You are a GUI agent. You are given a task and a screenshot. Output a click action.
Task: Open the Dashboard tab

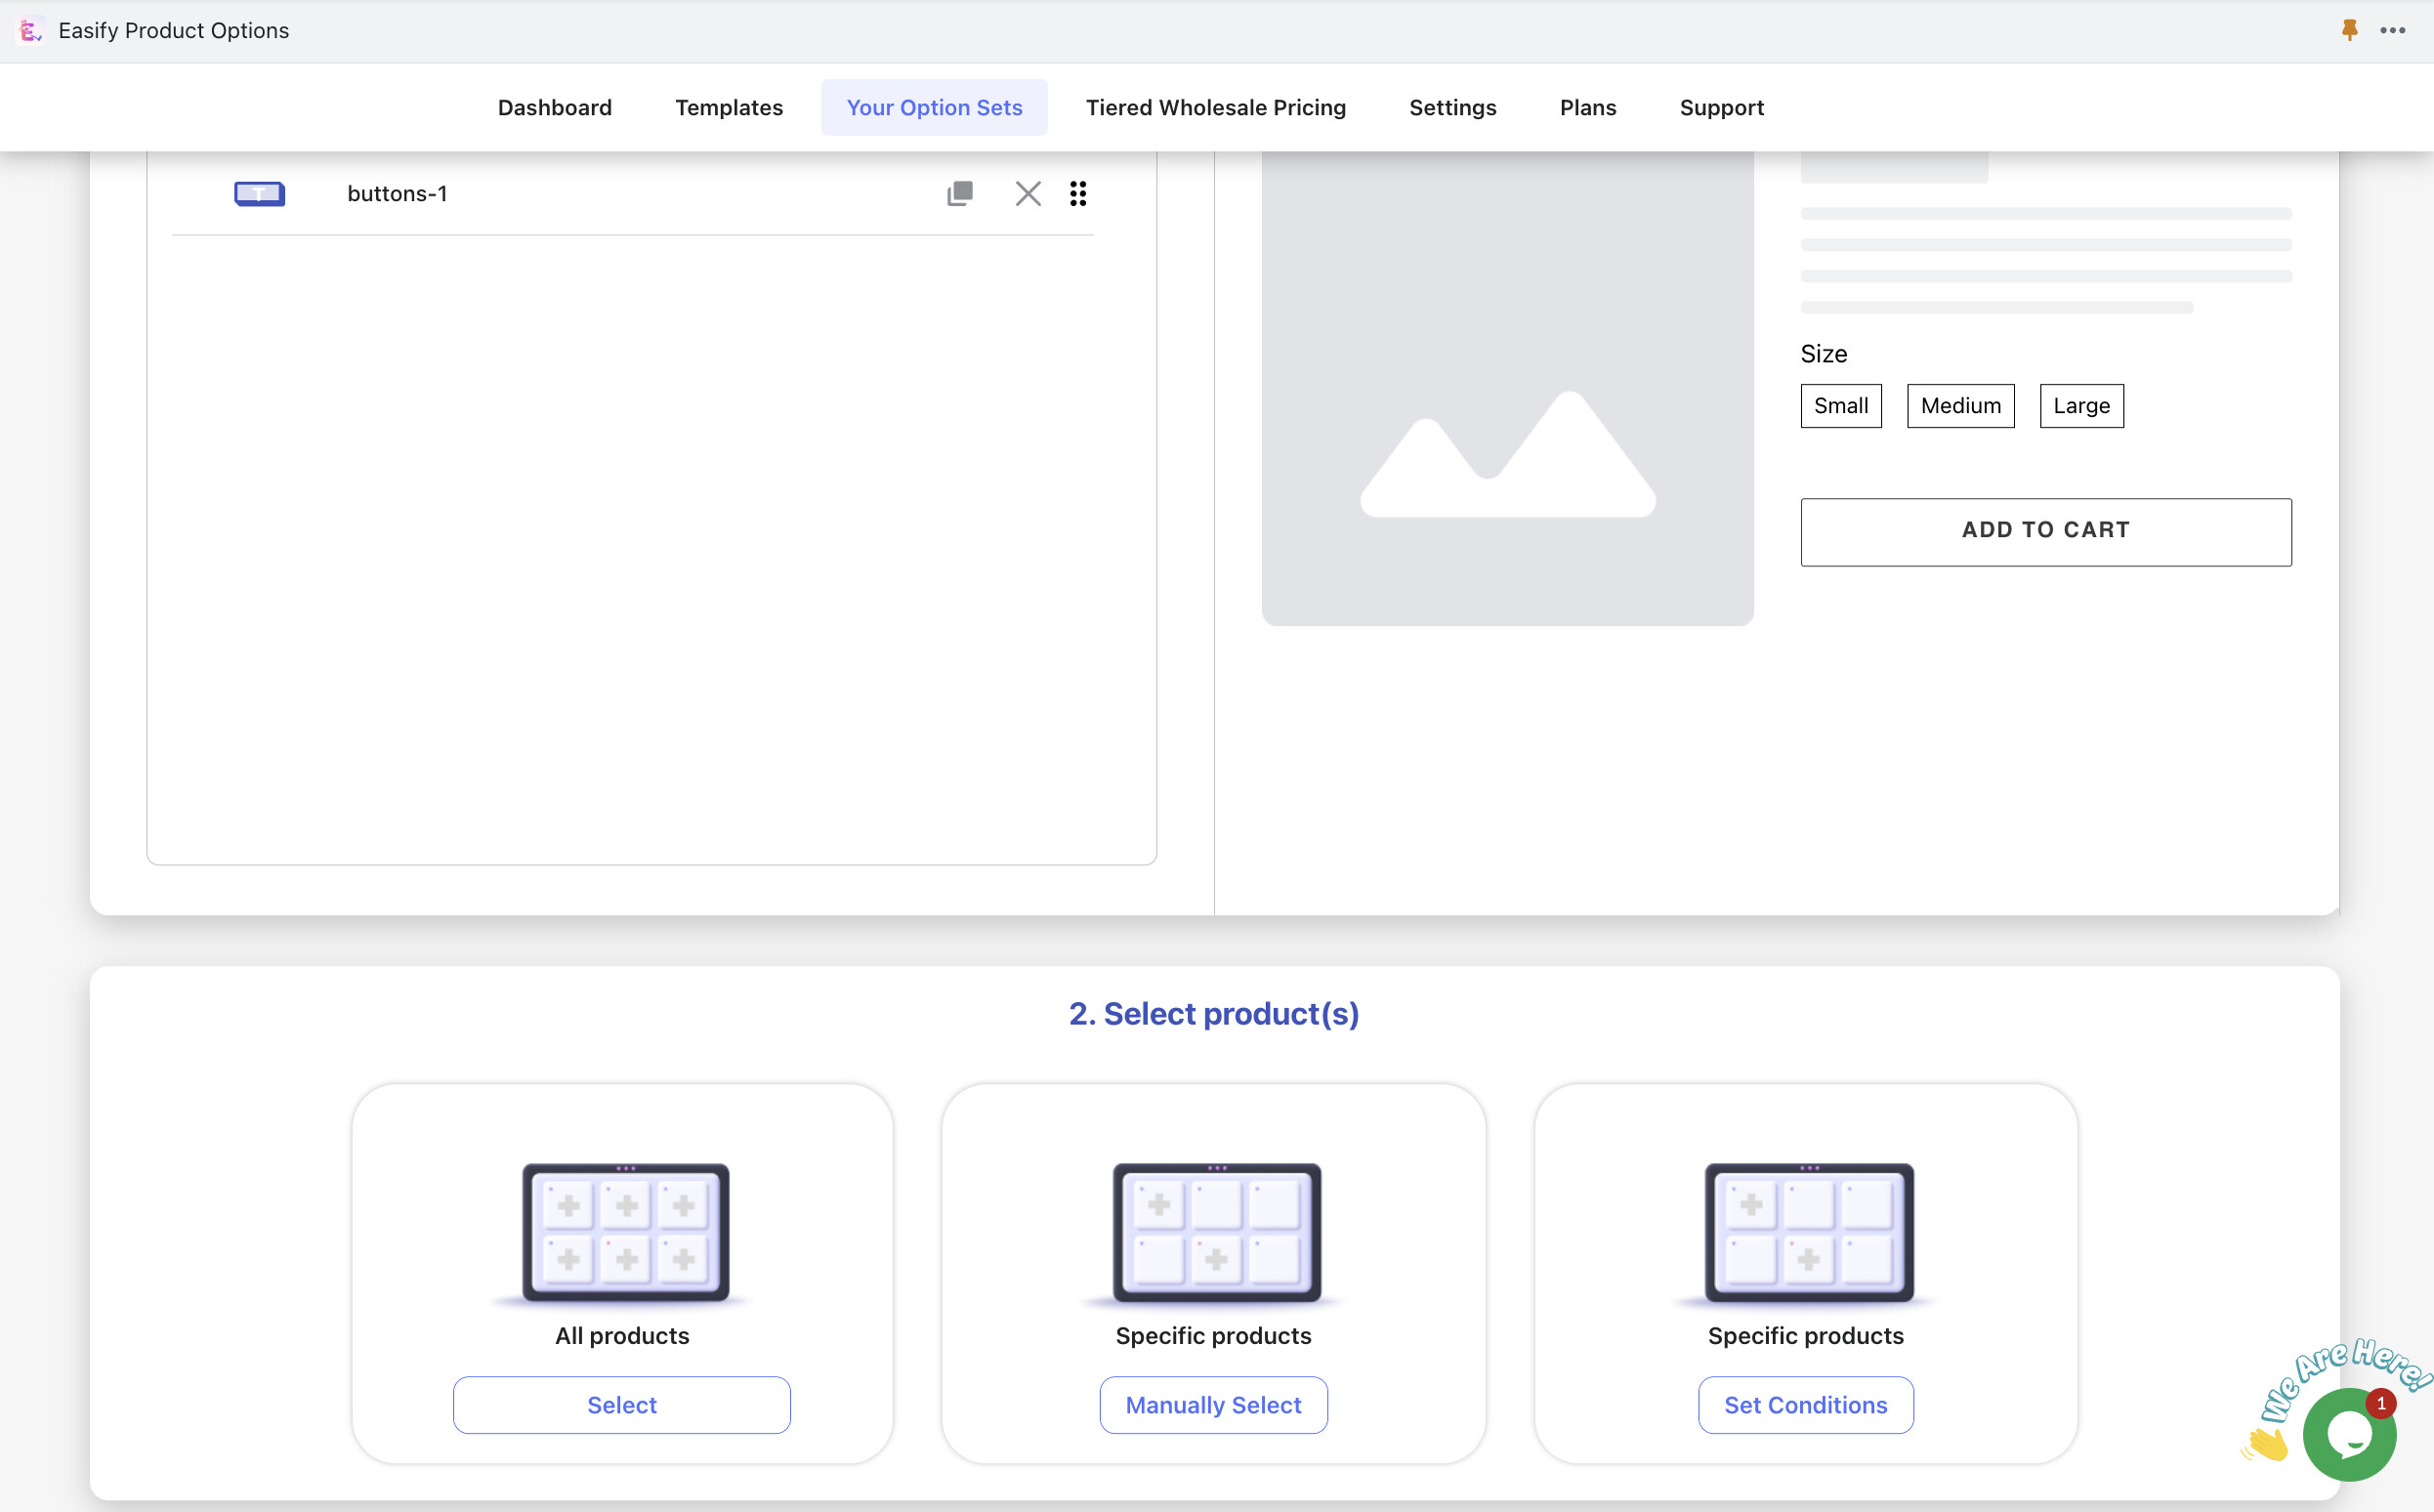tap(554, 107)
